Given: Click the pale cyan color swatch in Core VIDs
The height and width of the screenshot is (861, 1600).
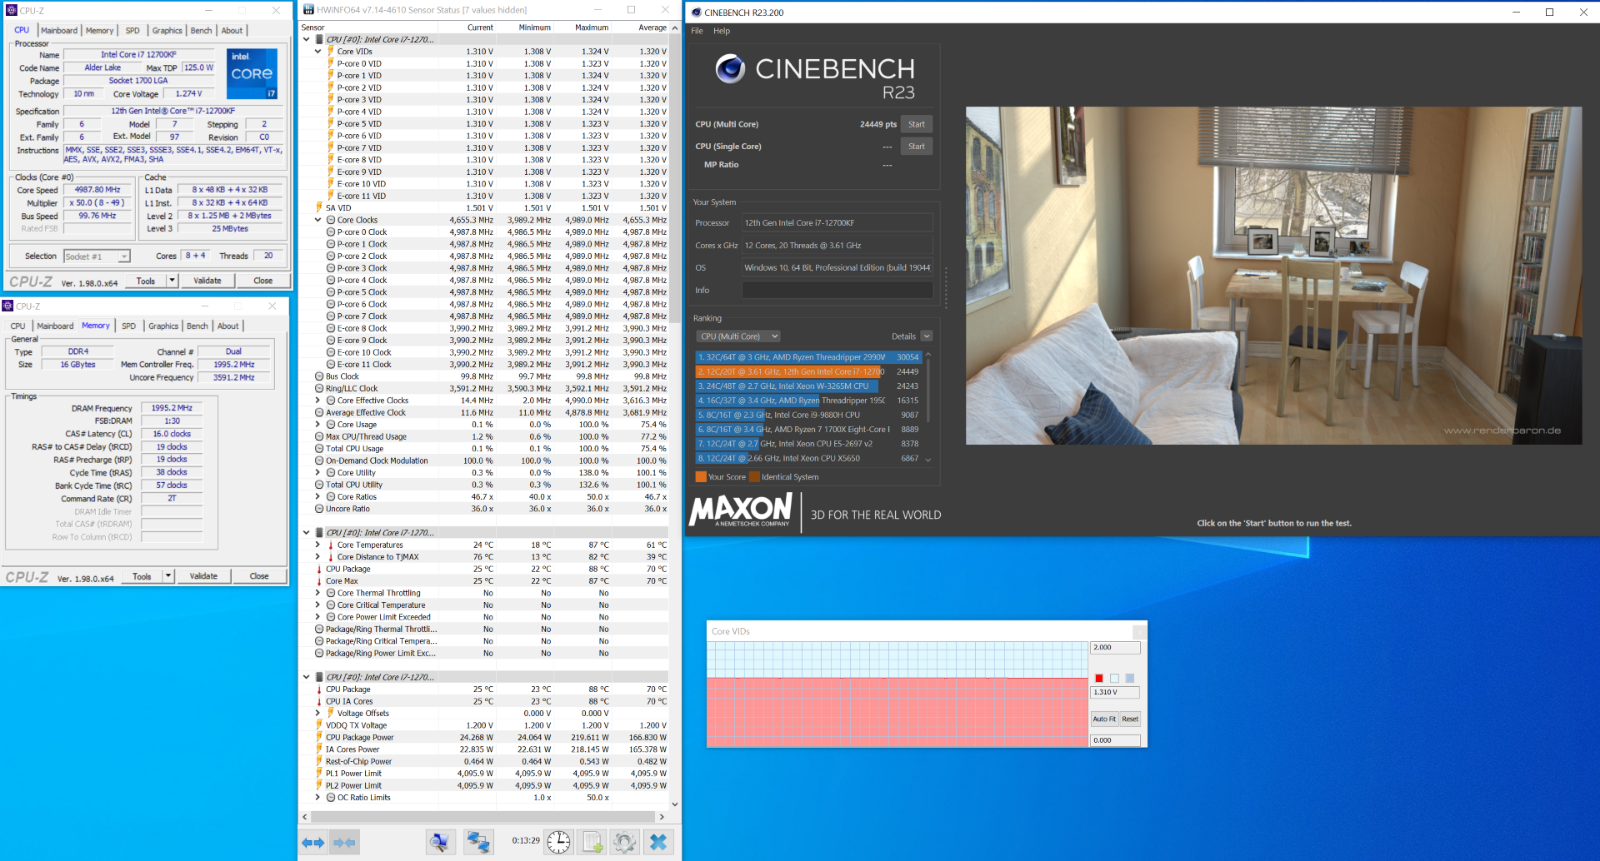Looking at the screenshot, I should tap(1114, 678).
